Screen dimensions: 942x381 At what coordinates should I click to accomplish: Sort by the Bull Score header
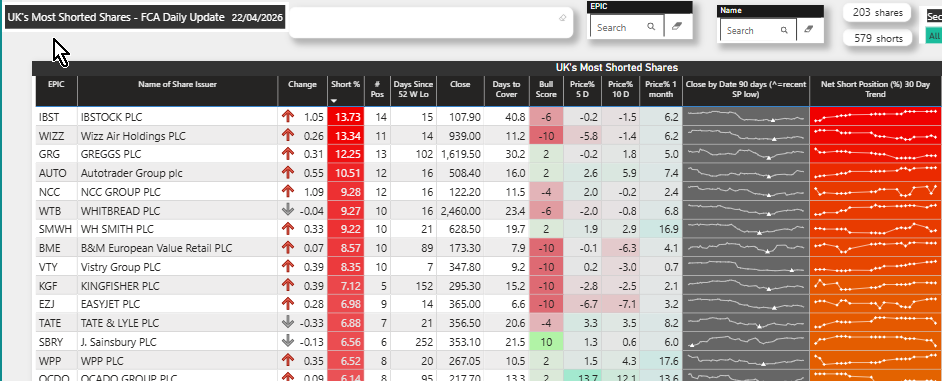coord(546,89)
